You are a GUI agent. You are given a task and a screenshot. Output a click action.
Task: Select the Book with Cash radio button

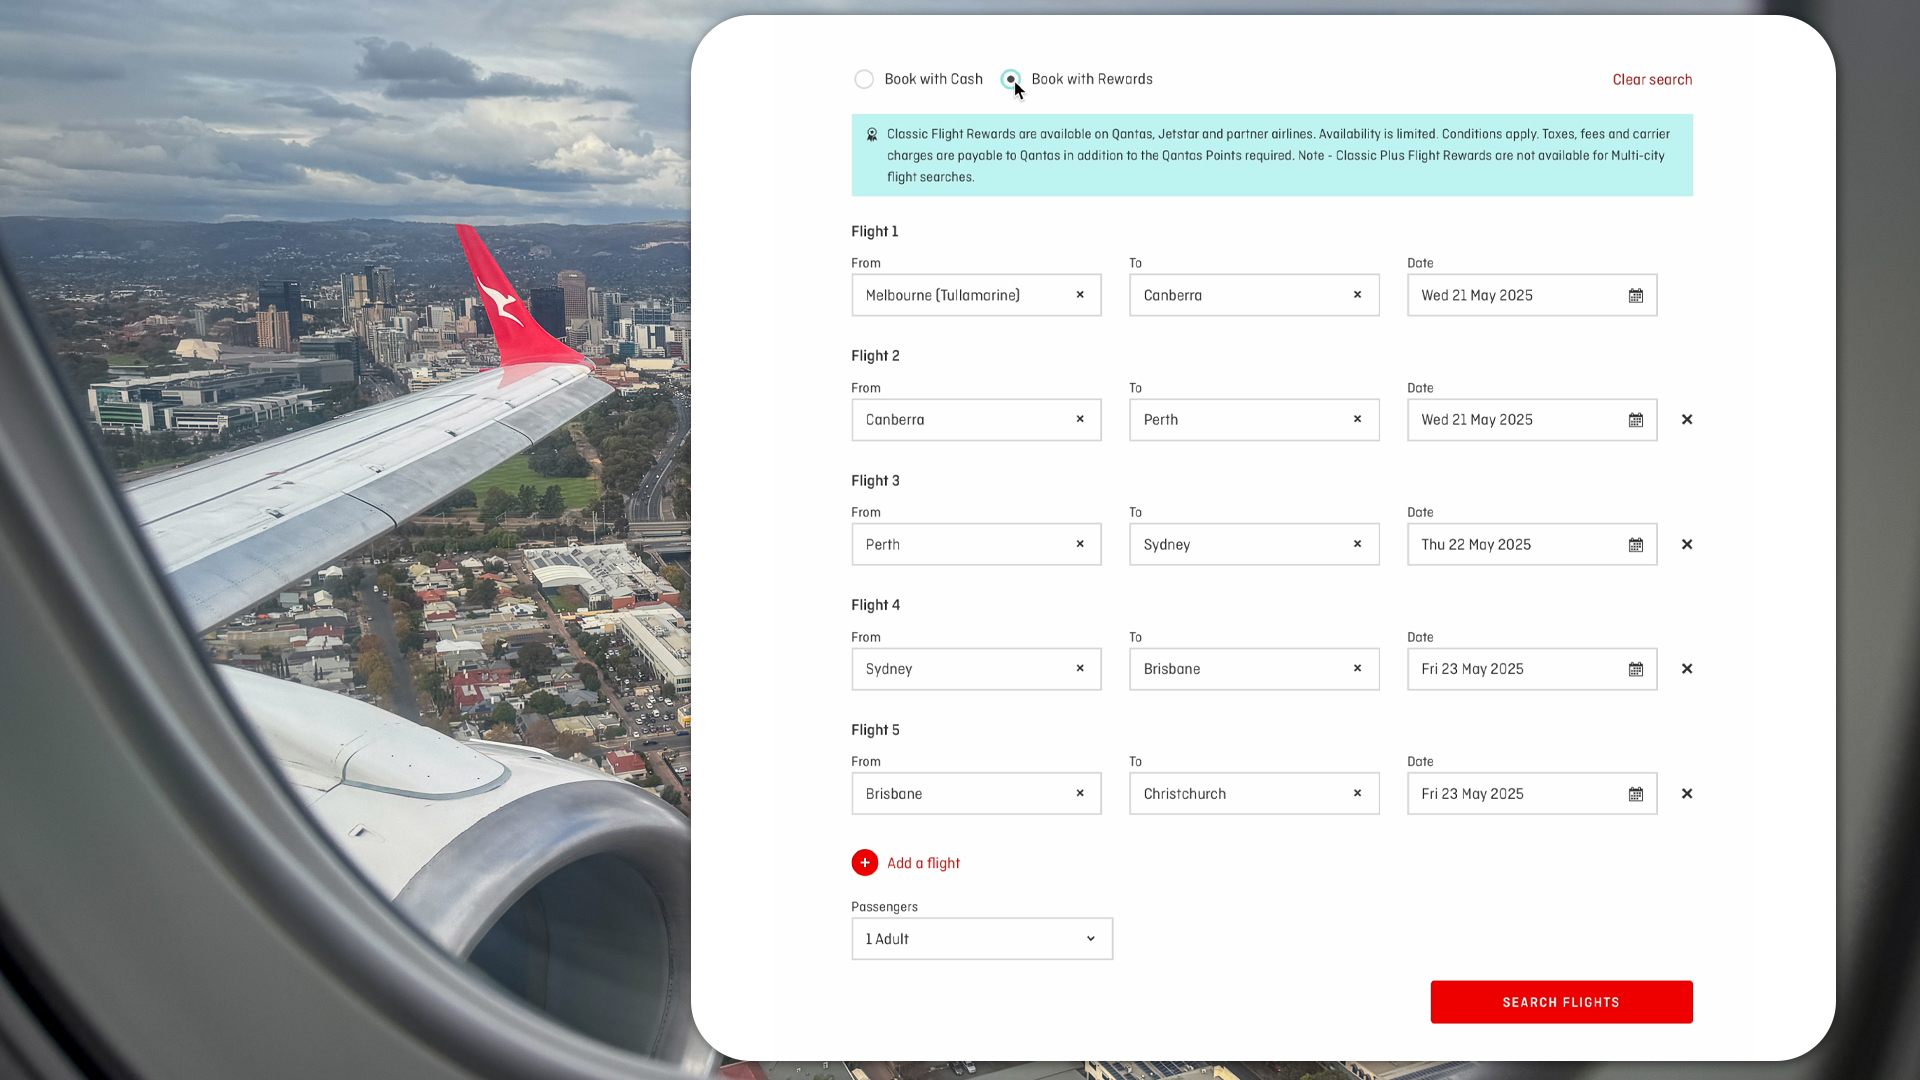tap(864, 79)
